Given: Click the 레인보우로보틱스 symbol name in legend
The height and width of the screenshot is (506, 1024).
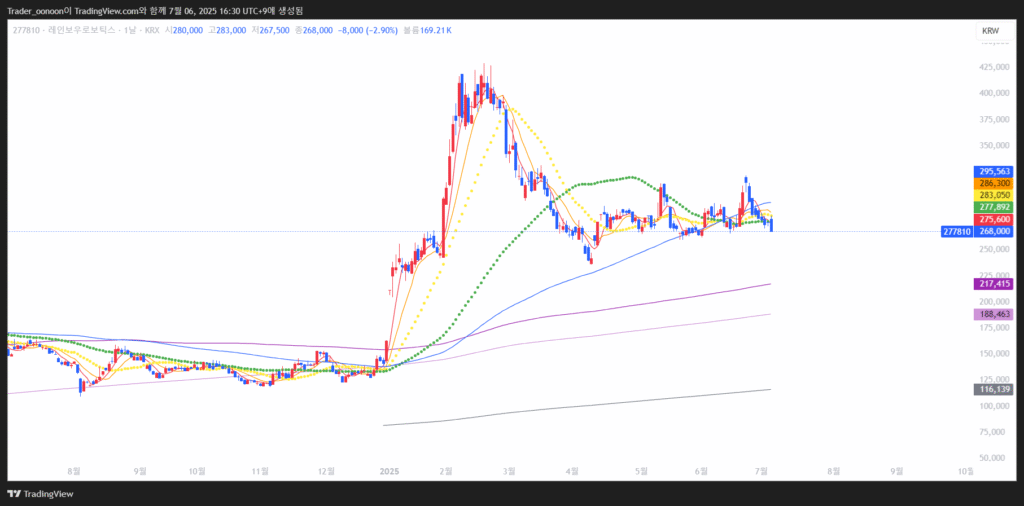Looking at the screenshot, I should point(84,30).
